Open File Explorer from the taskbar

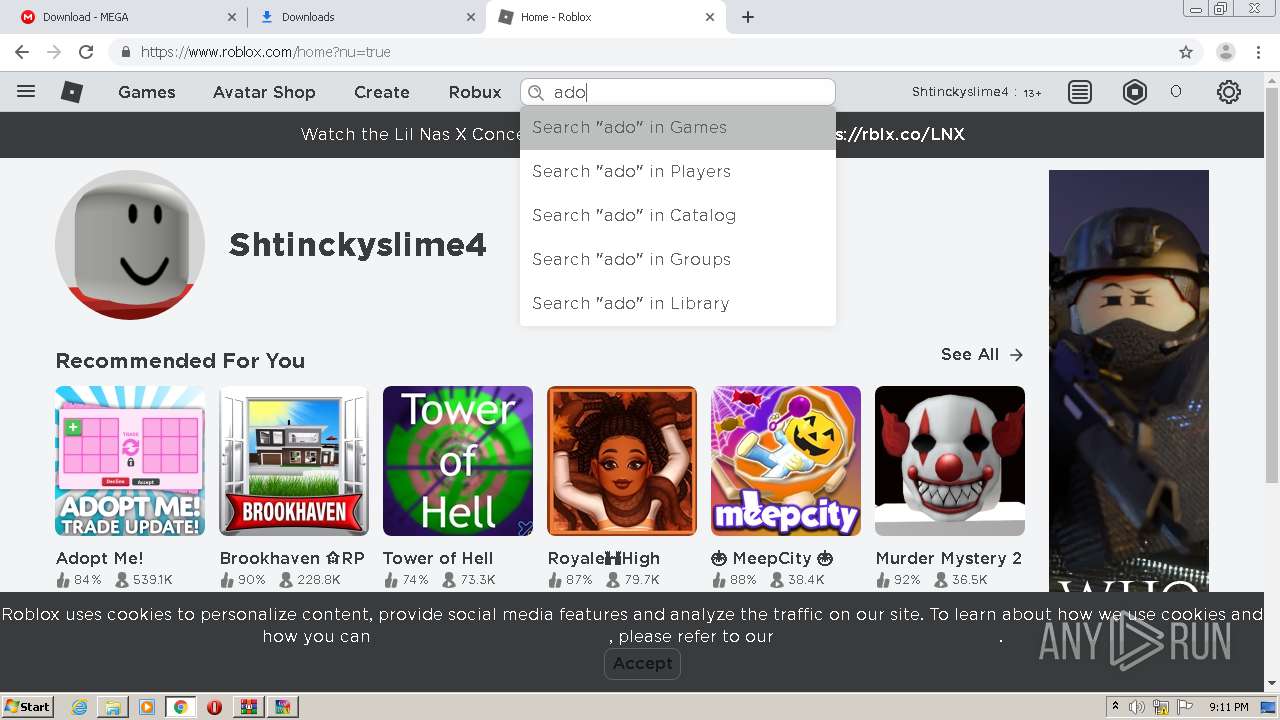pyautogui.click(x=113, y=707)
